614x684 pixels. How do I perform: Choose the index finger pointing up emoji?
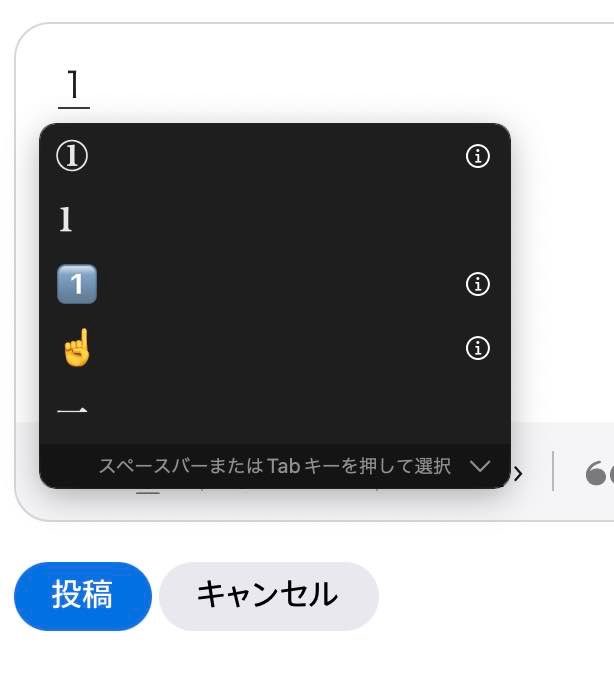pos(77,348)
